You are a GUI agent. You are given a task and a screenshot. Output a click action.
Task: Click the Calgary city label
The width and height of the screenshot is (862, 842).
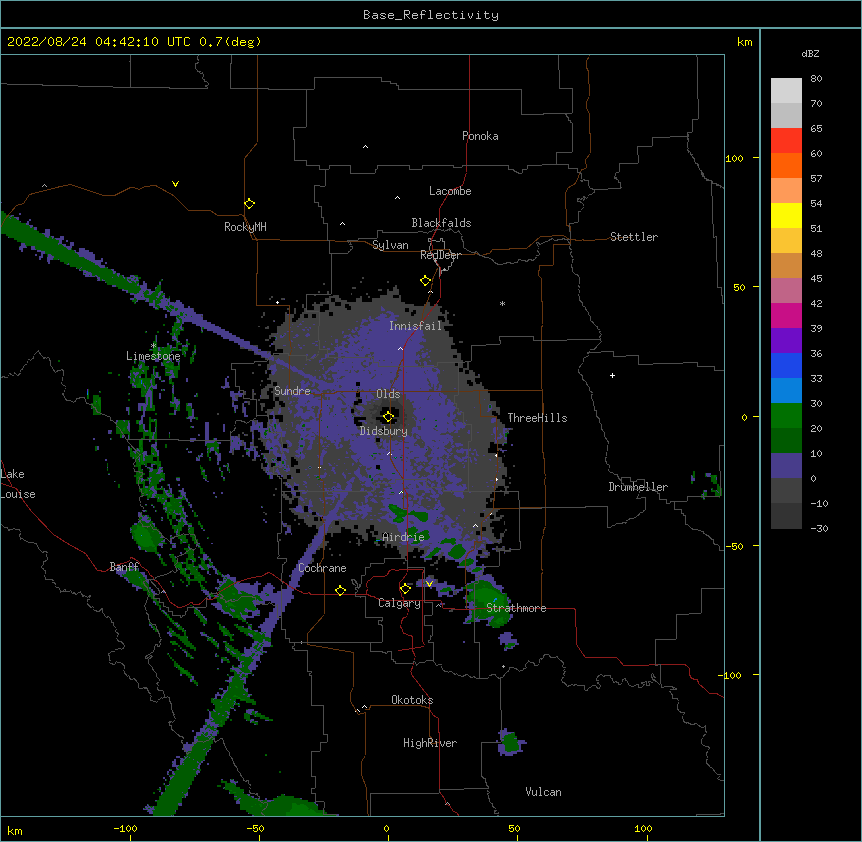(x=400, y=603)
